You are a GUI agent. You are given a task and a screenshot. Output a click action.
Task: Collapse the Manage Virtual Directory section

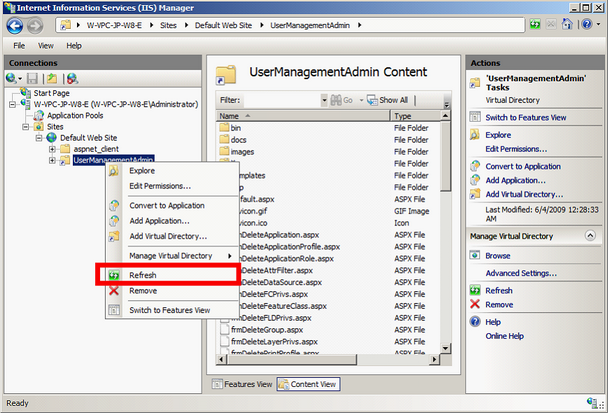[590, 236]
